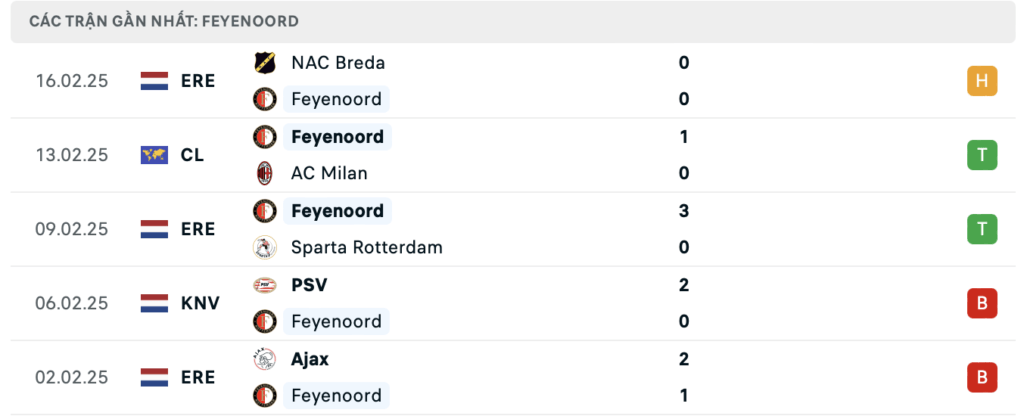Click the red B badge for PSV match
Screen dimensions: 1024x416
(x=982, y=303)
